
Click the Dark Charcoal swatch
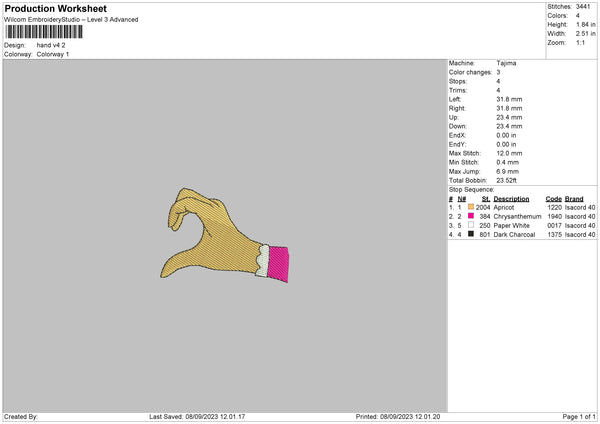(x=471, y=234)
